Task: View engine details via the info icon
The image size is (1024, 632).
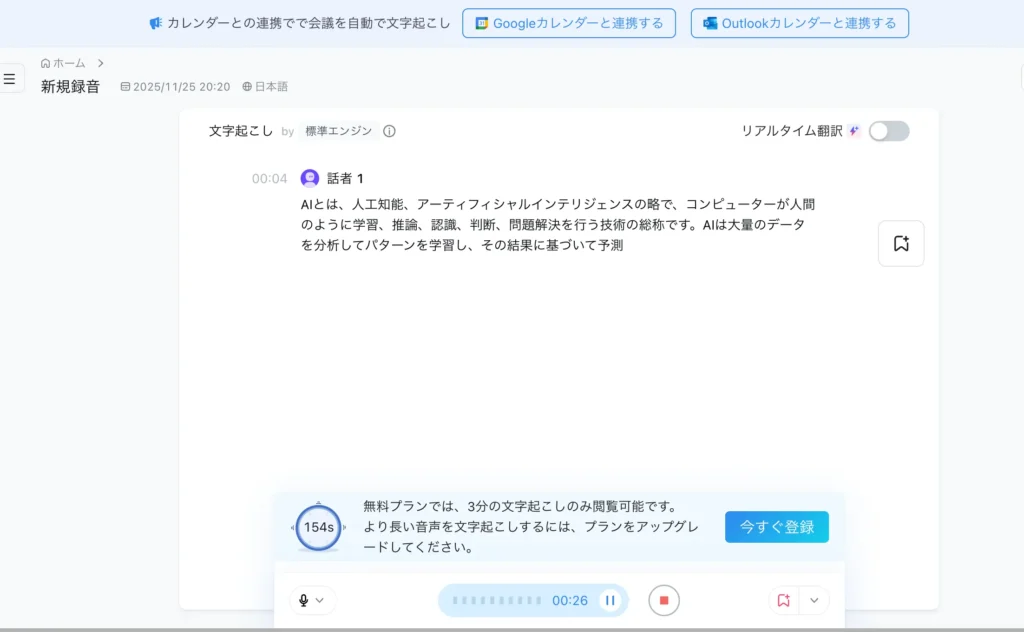Action: click(389, 131)
